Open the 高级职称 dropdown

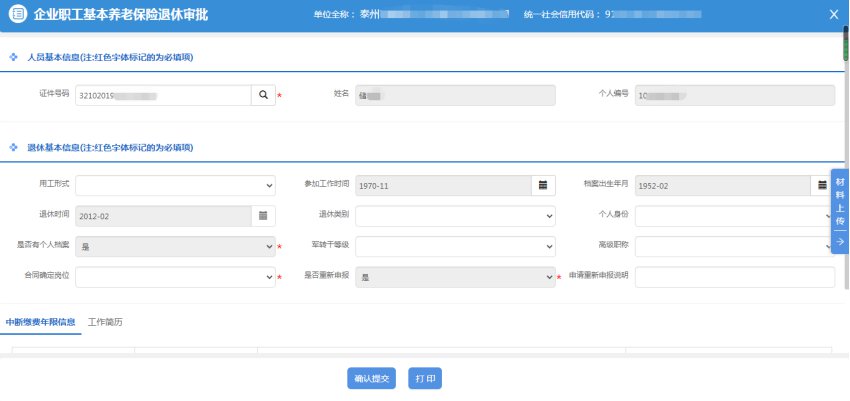735,246
